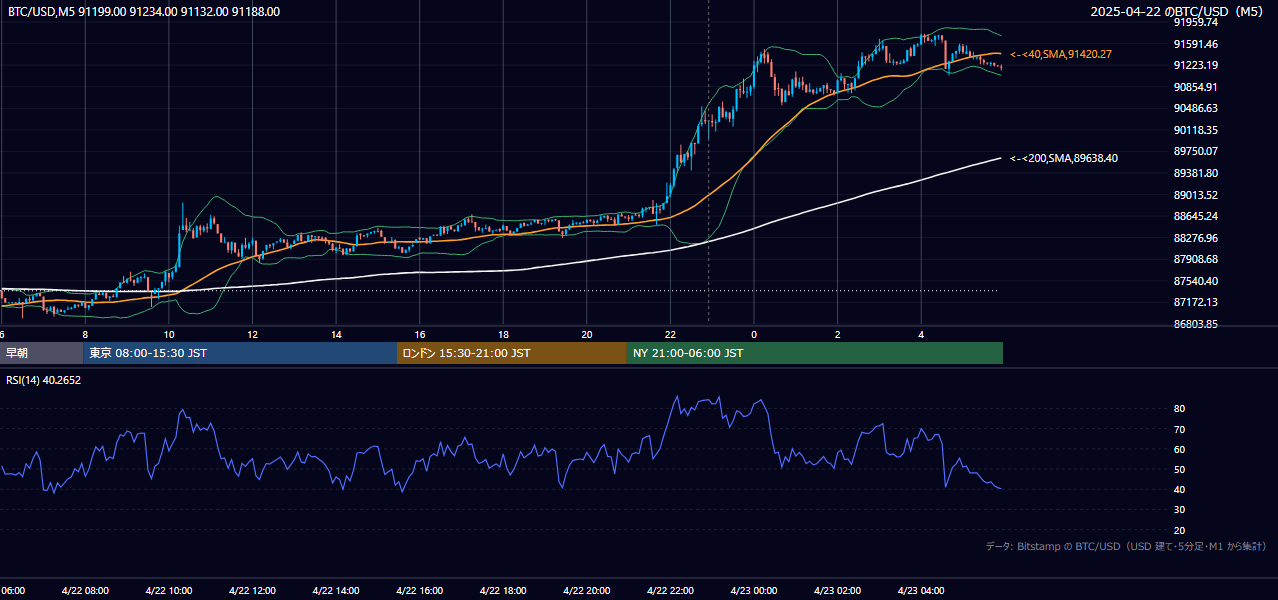Click the 4/23 04:00 date axis label
The height and width of the screenshot is (600, 1278).
[920, 591]
